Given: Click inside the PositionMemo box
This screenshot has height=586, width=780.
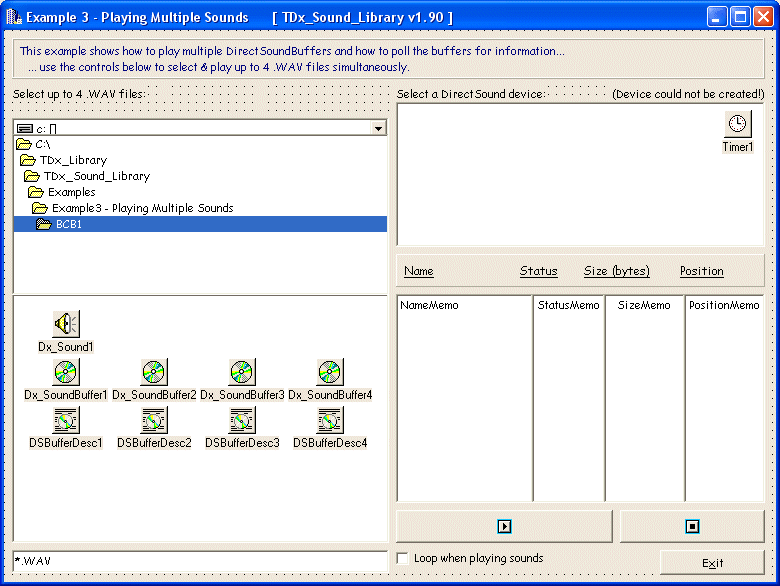Looking at the screenshot, I should pos(725,398).
